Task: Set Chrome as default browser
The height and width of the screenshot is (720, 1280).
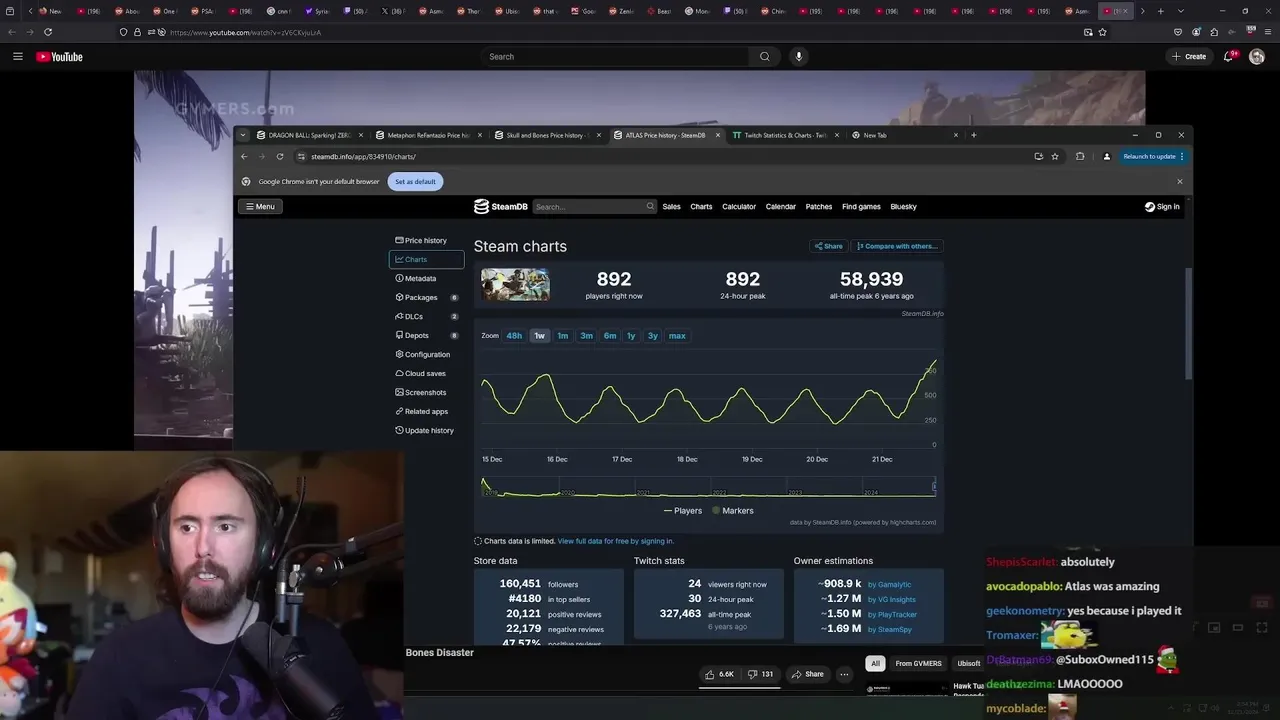Action: (x=415, y=181)
